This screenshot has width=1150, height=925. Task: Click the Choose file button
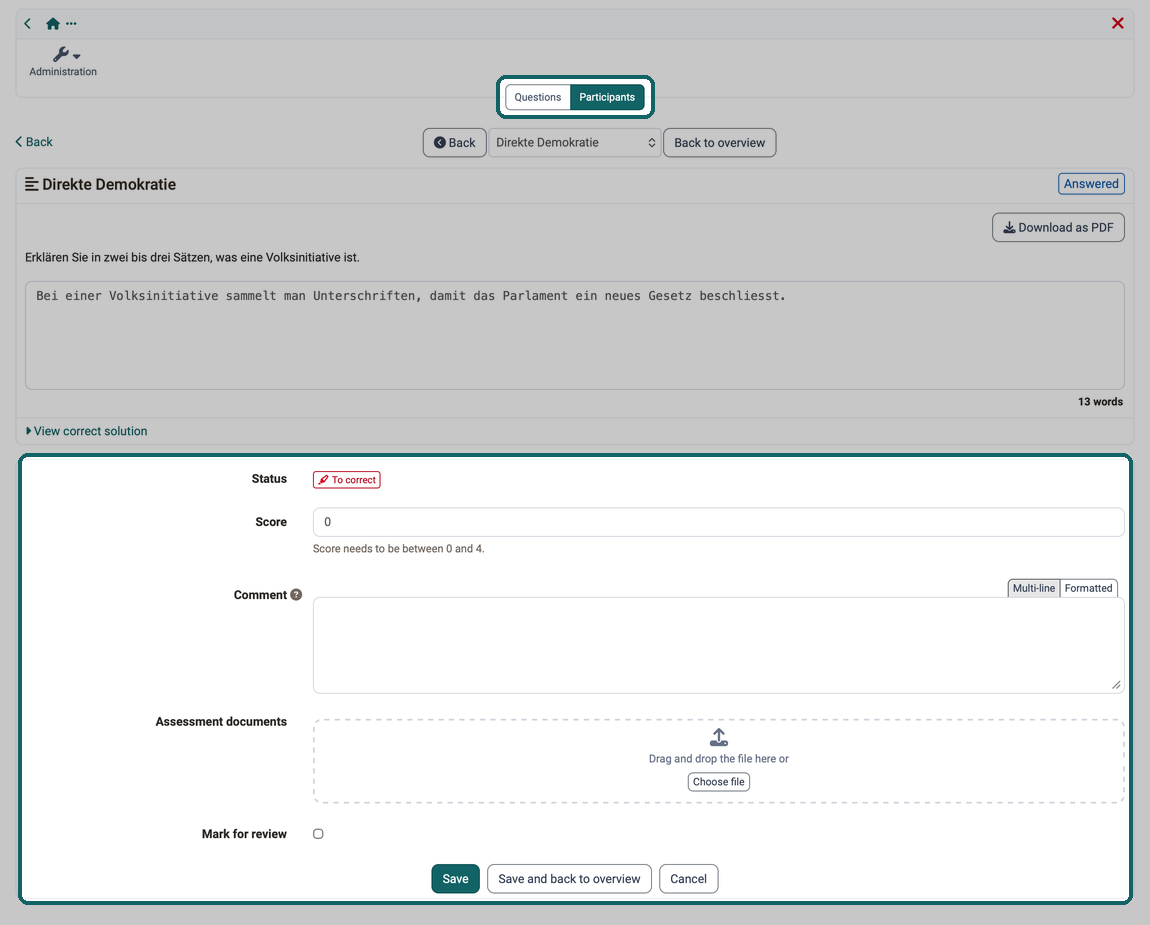coord(719,782)
